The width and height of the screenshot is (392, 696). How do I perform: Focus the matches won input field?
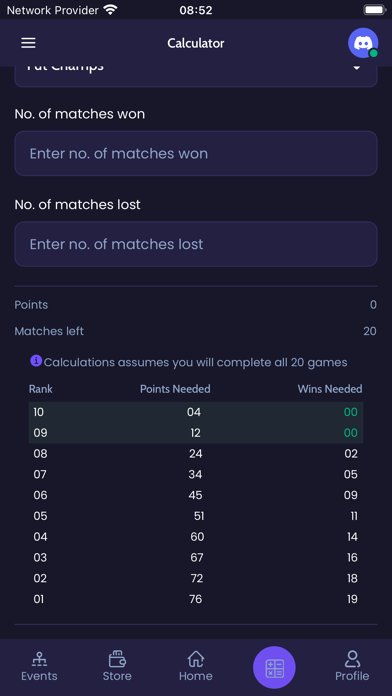196,154
